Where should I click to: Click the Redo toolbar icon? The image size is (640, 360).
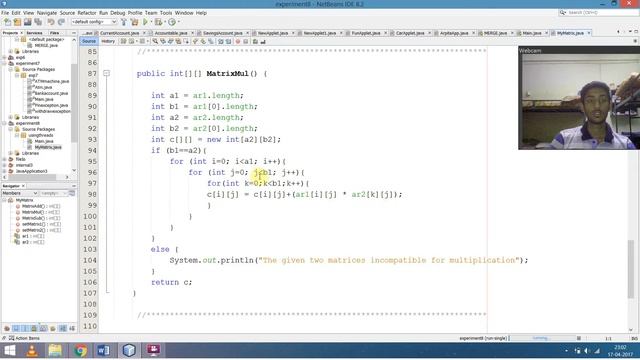61,22
